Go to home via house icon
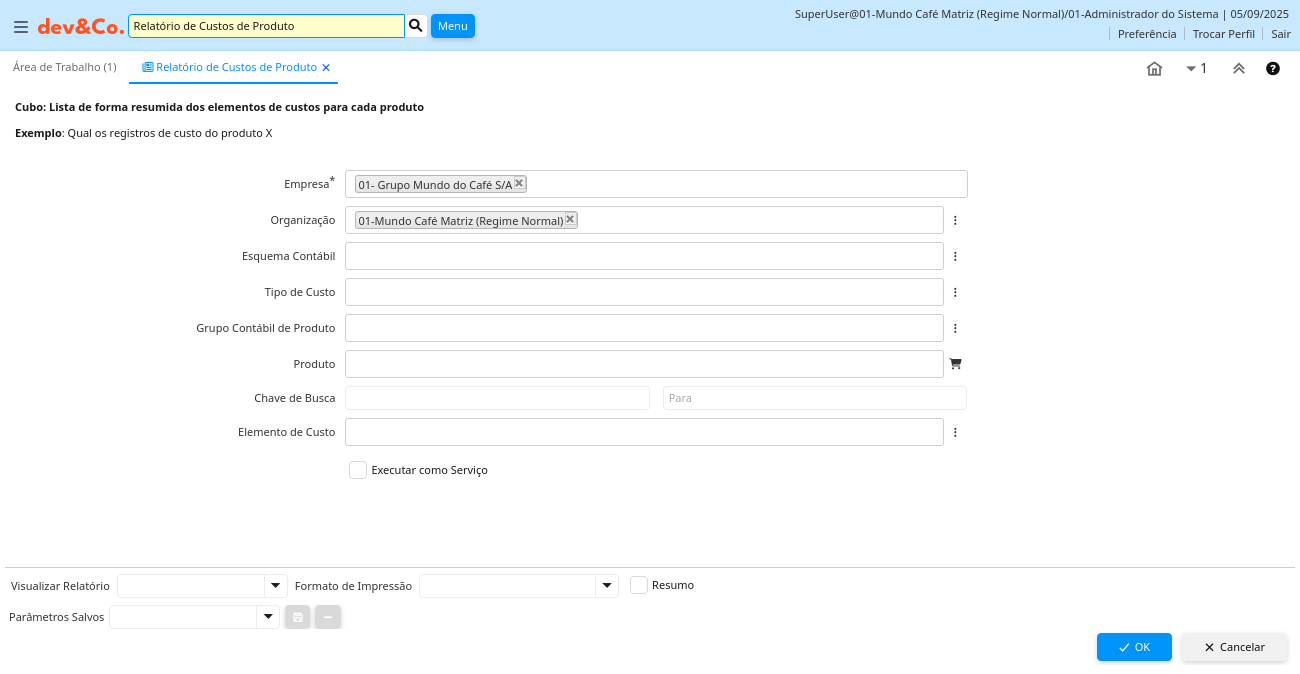The height and width of the screenshot is (674, 1300). 1154,69
